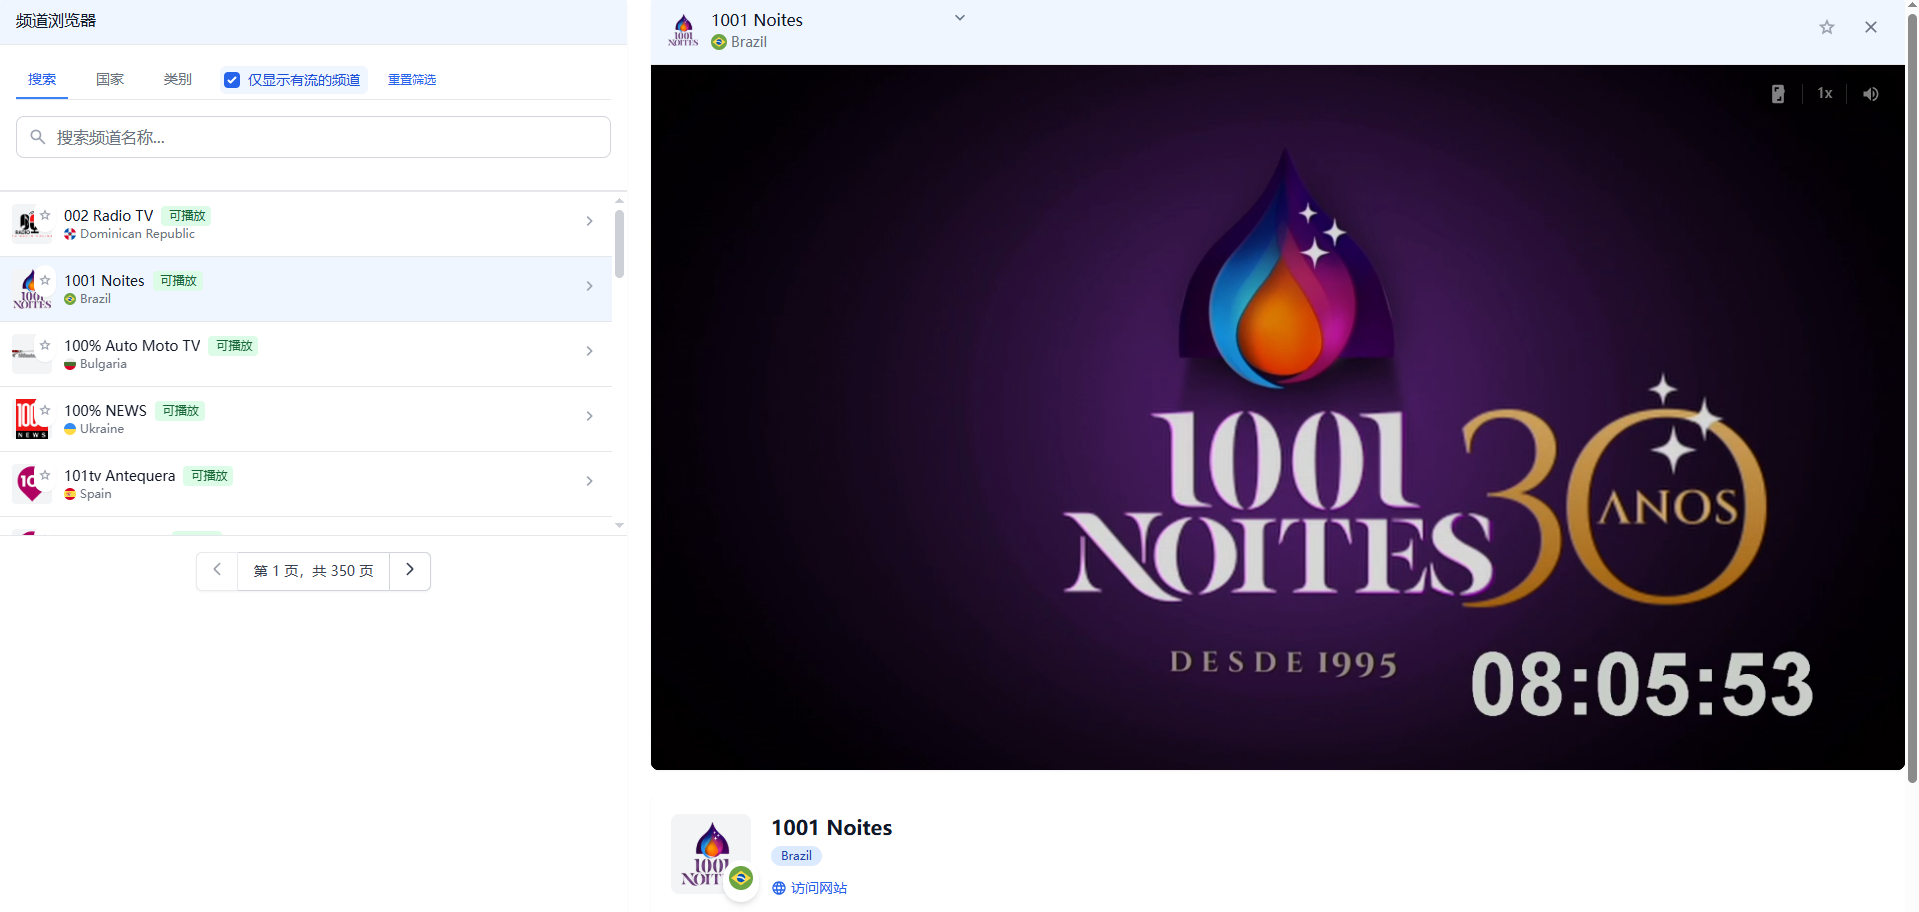Switch to the 国家 tab
Image resolution: width=1919 pixels, height=912 pixels.
(x=110, y=80)
